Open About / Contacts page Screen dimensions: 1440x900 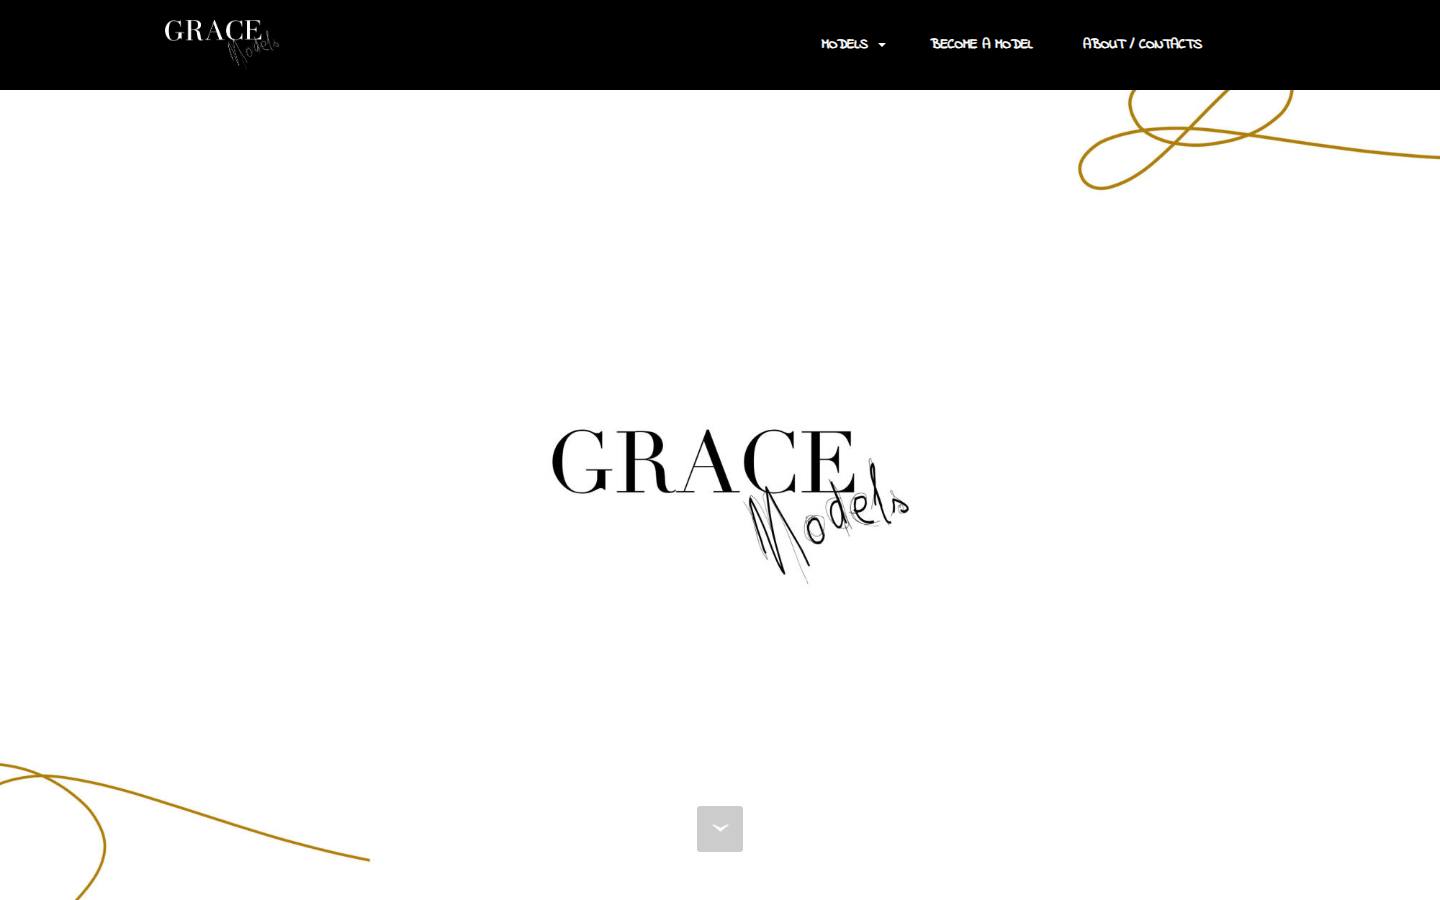click(1142, 44)
